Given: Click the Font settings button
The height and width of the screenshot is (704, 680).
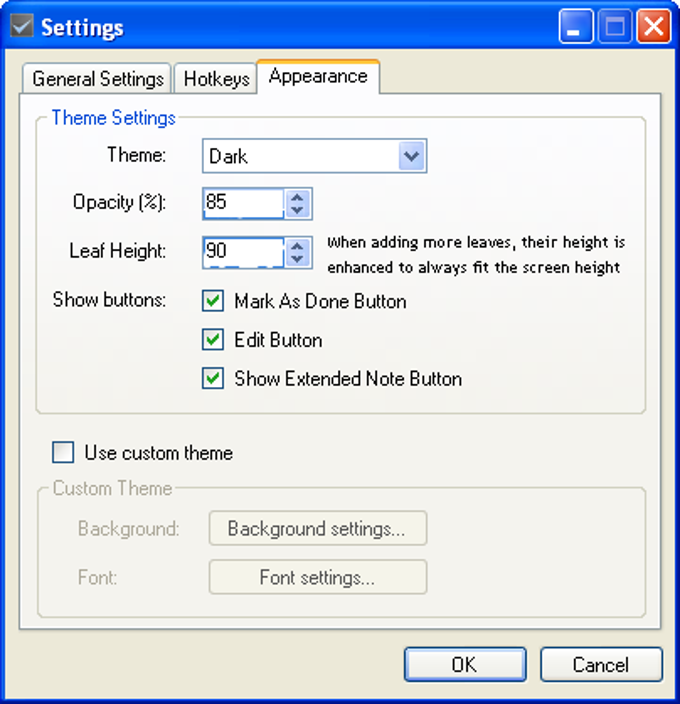Looking at the screenshot, I should pyautogui.click(x=317, y=577).
